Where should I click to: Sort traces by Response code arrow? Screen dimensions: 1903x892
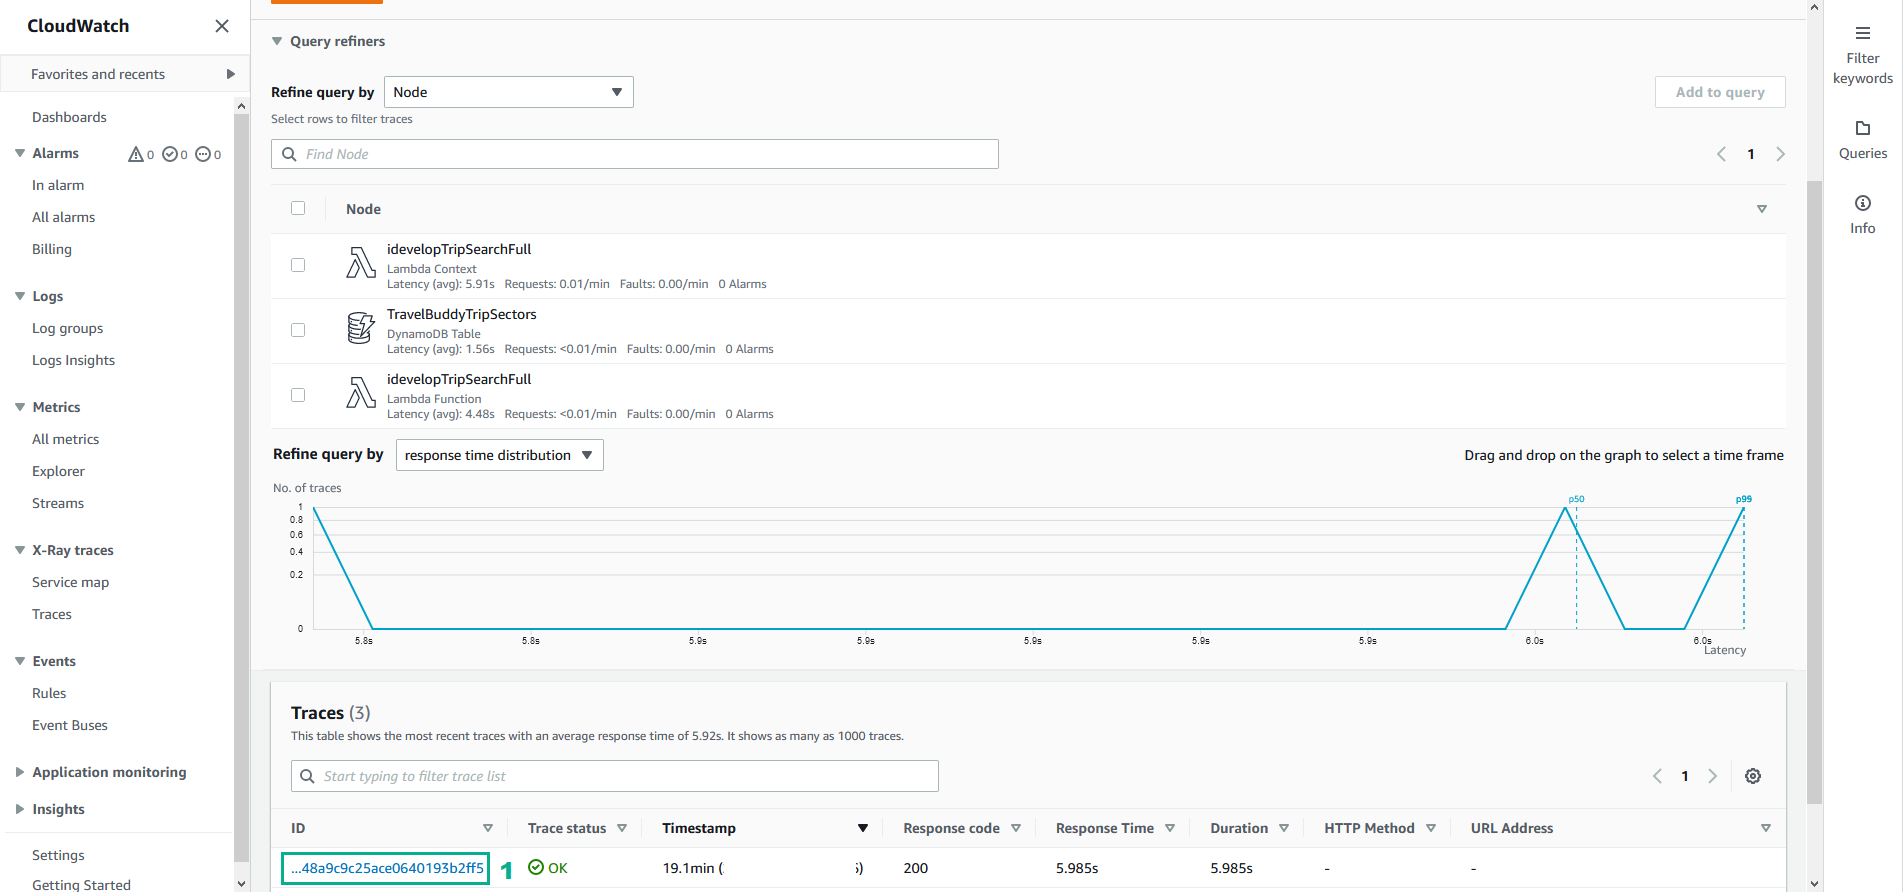pos(1016,828)
